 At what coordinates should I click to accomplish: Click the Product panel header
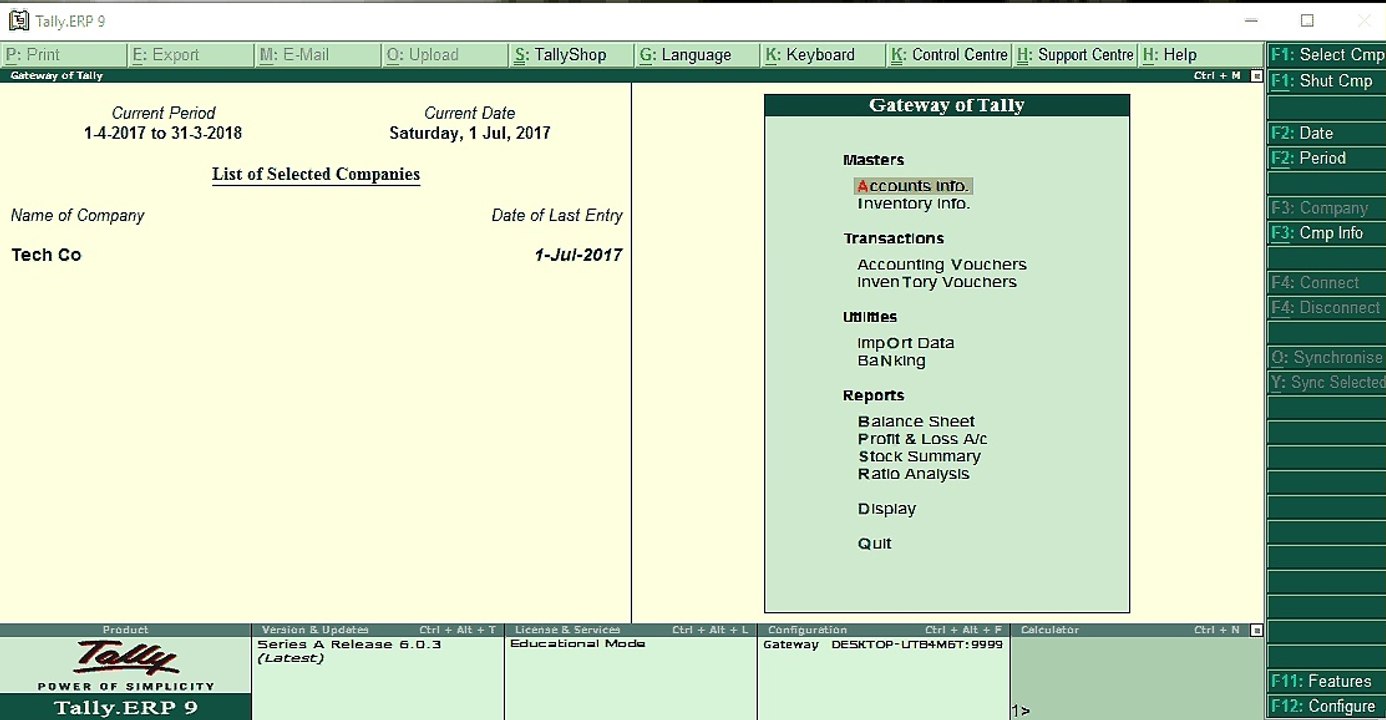pos(125,630)
